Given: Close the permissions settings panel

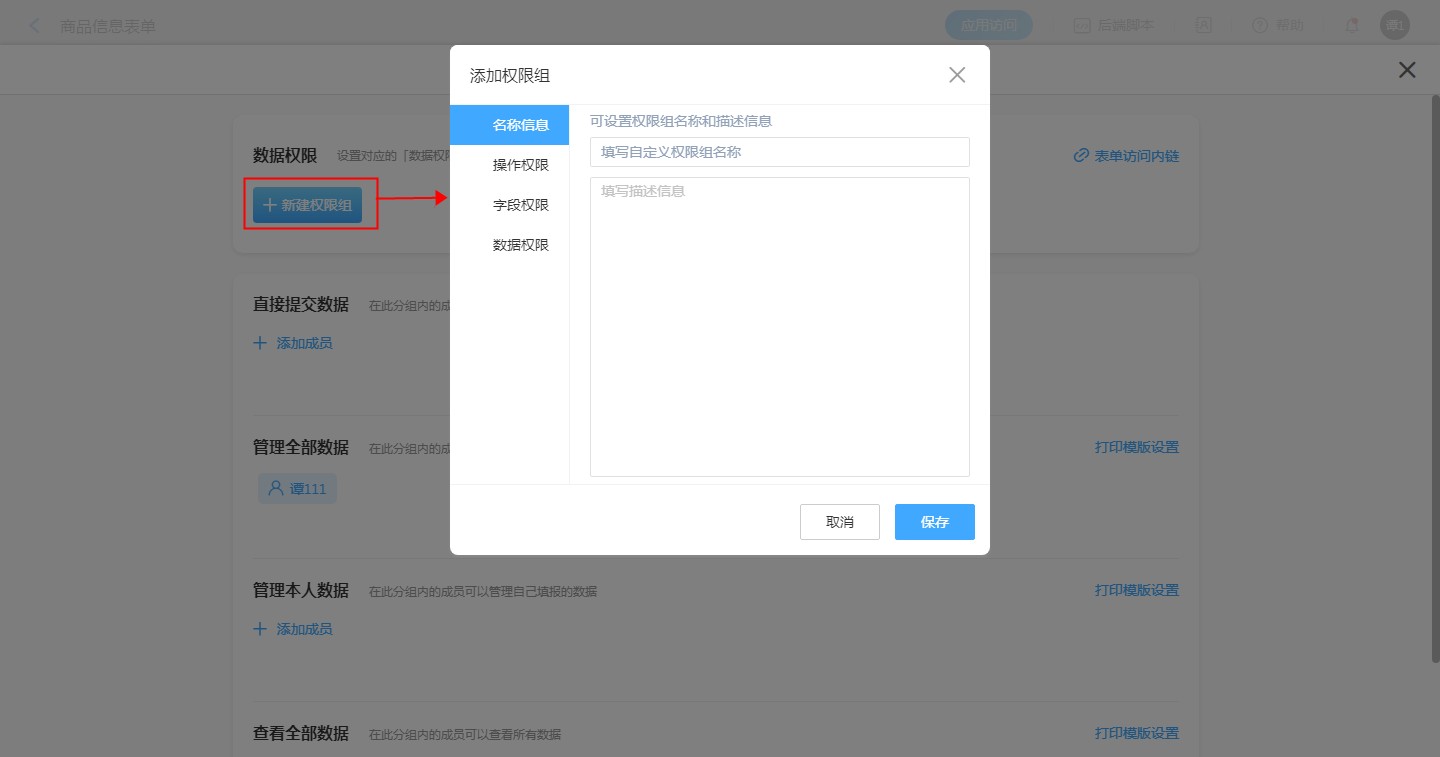Looking at the screenshot, I should click(1407, 70).
